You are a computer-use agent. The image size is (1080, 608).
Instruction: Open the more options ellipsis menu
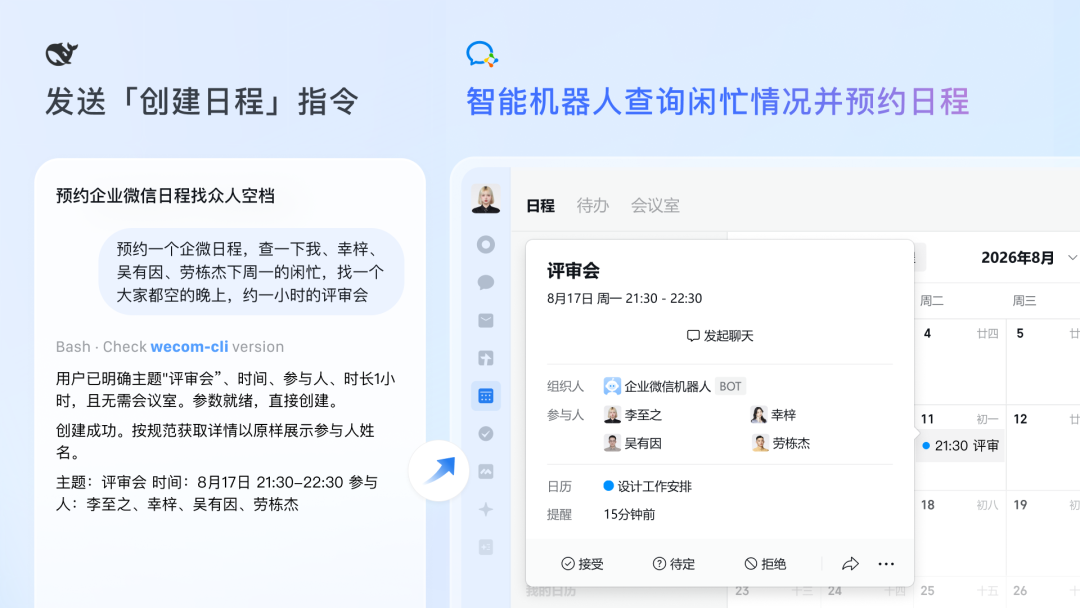pos(886,564)
